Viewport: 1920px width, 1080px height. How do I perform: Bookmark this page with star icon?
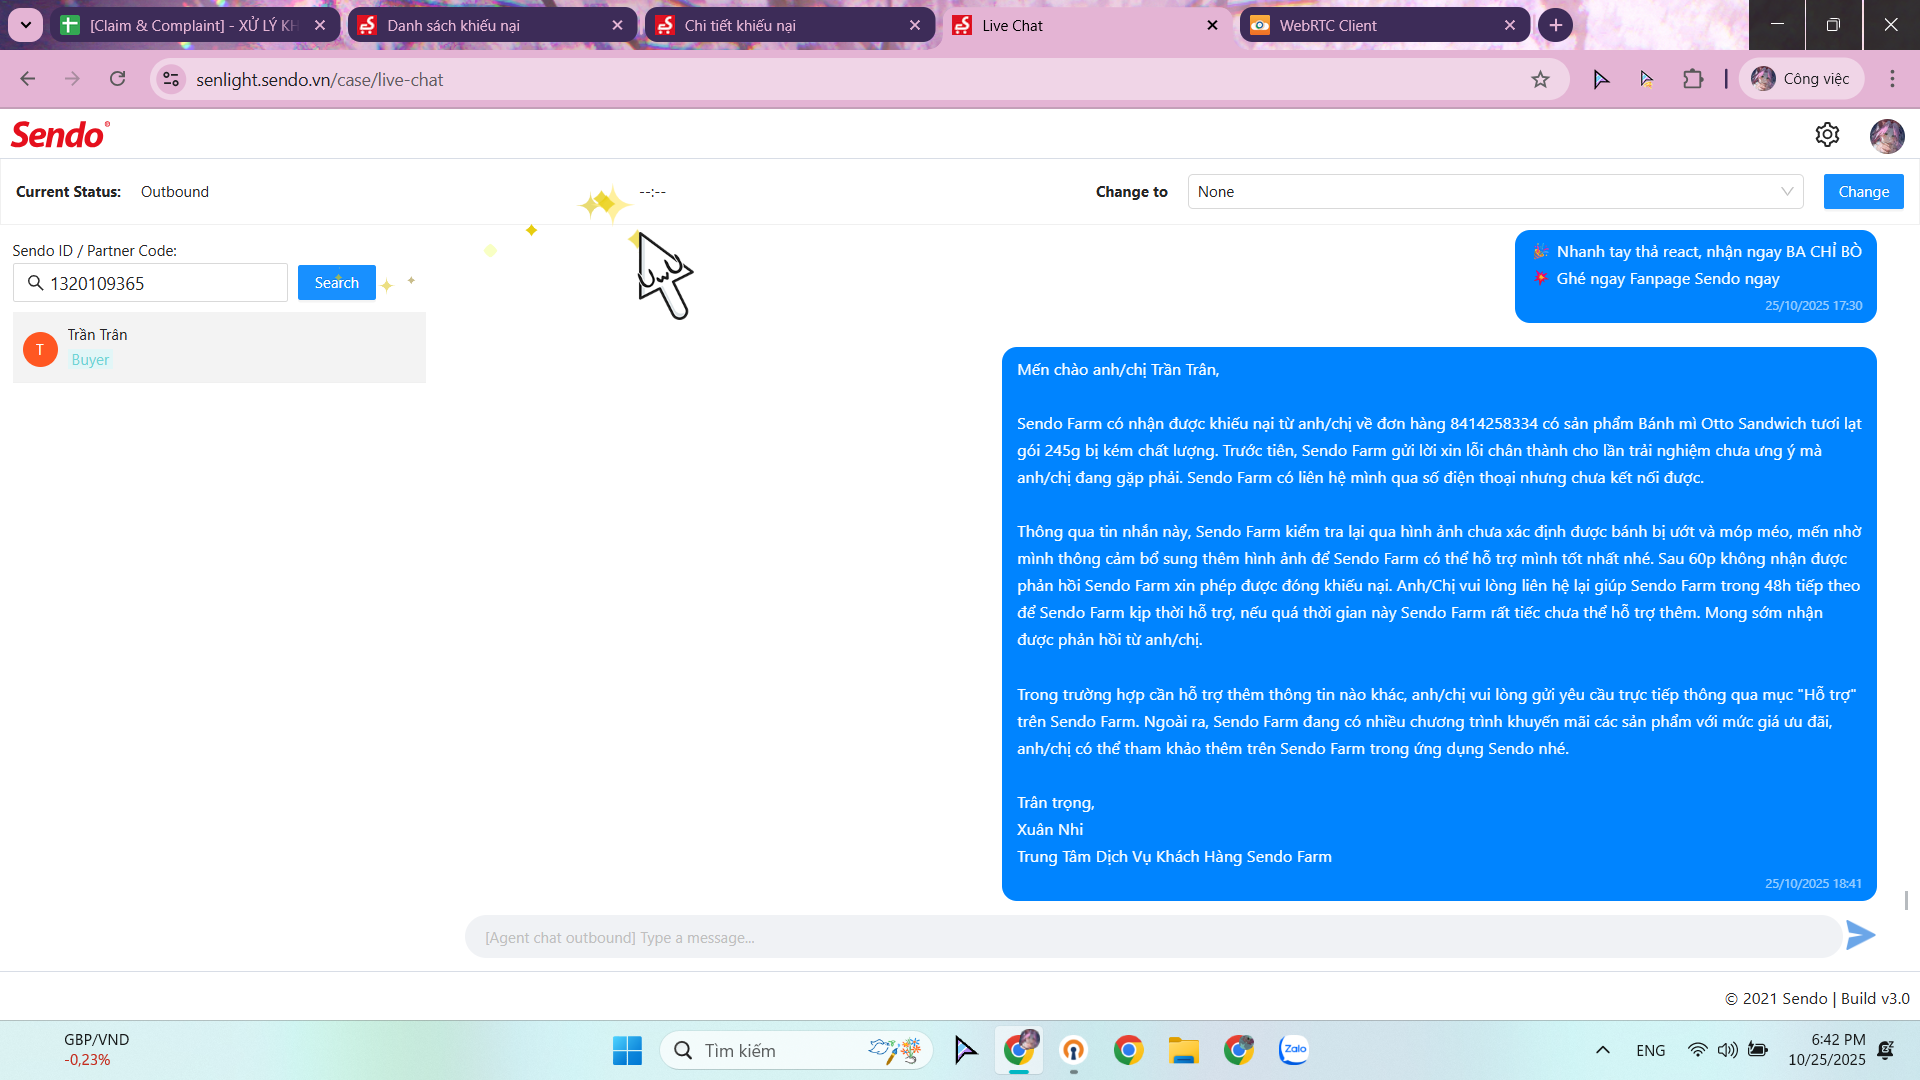pos(1540,80)
